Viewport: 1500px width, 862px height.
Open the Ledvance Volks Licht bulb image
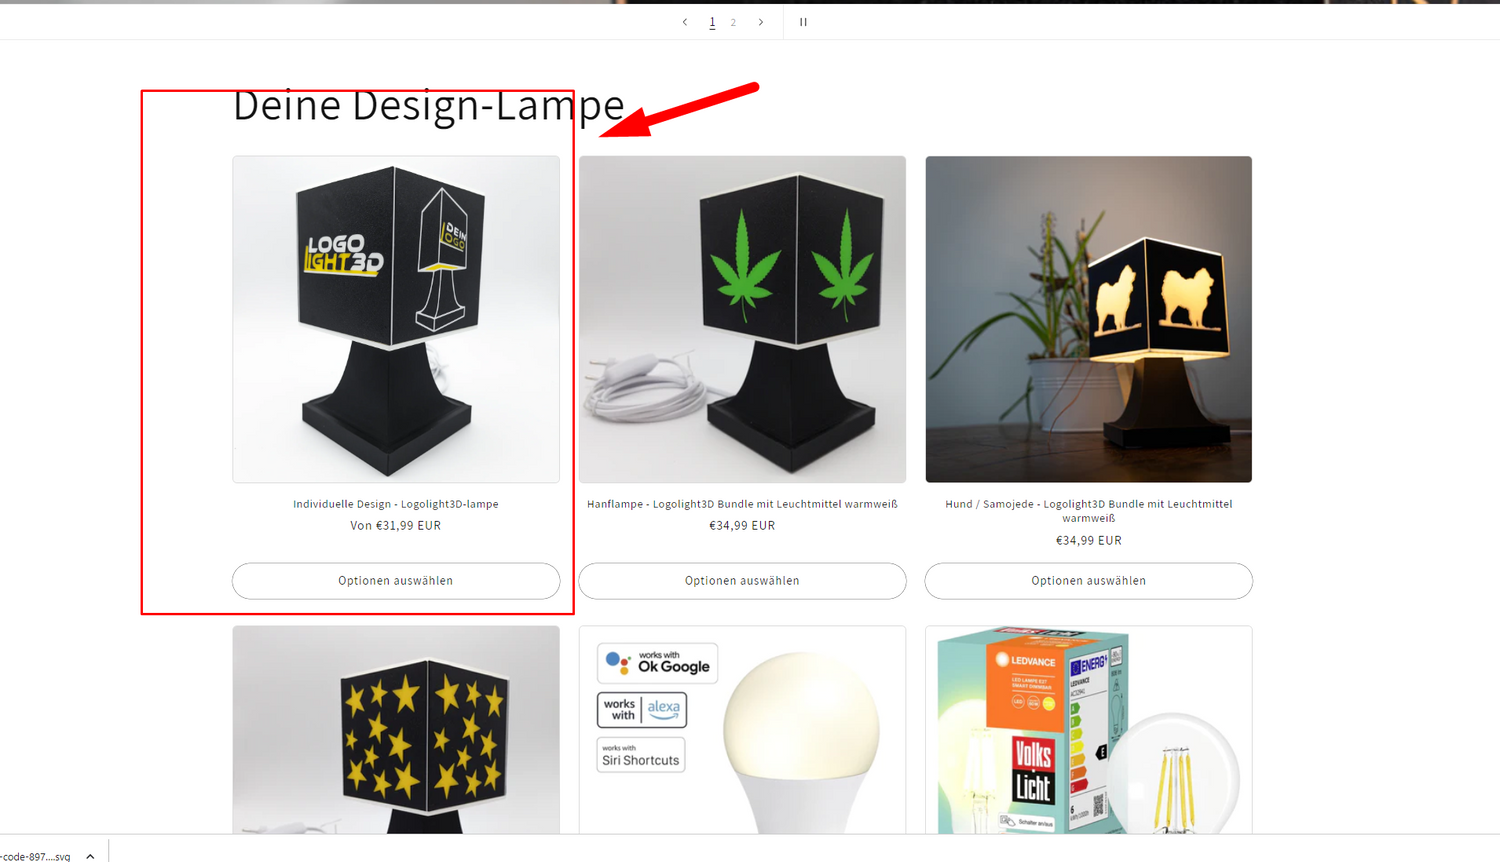click(x=1088, y=730)
